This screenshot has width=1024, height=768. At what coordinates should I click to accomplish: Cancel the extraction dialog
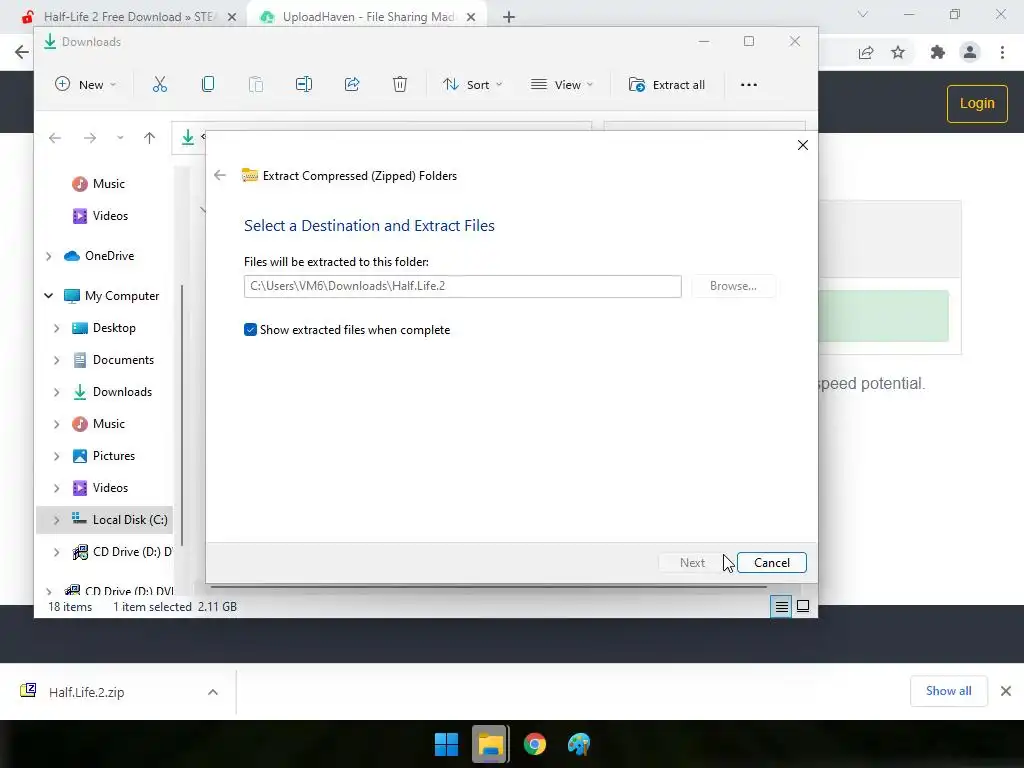coord(772,563)
